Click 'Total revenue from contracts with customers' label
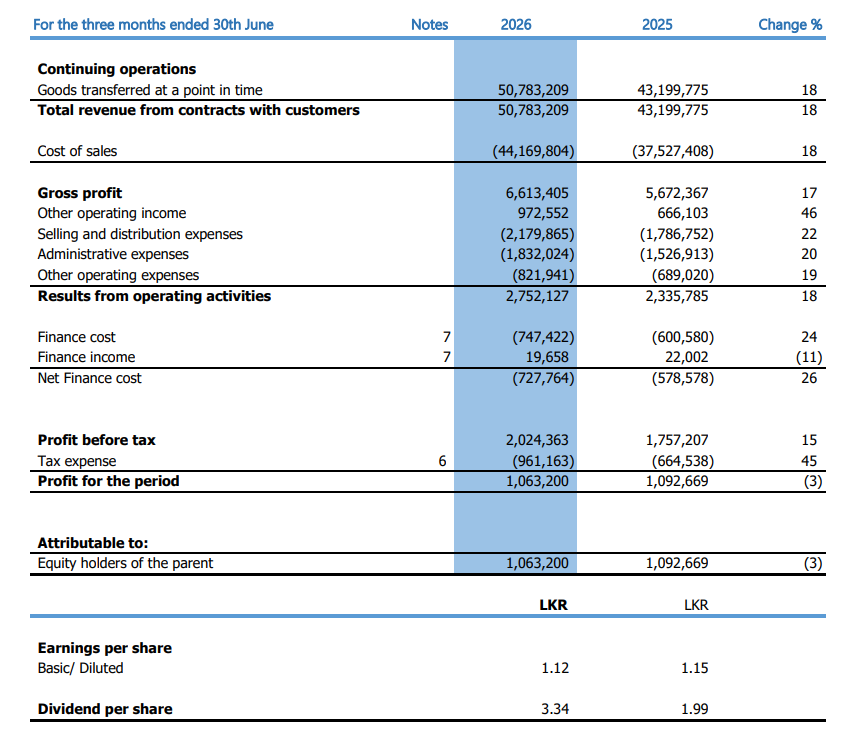The width and height of the screenshot is (852, 747). (198, 110)
